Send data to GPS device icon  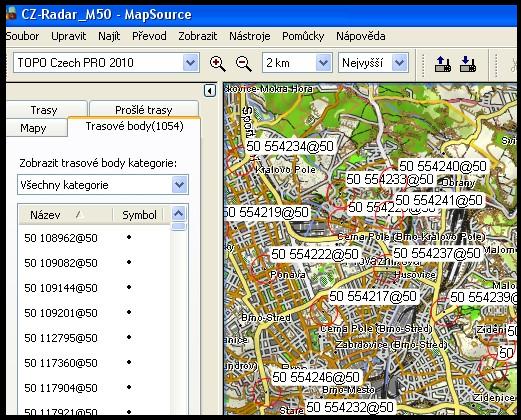click(x=443, y=64)
